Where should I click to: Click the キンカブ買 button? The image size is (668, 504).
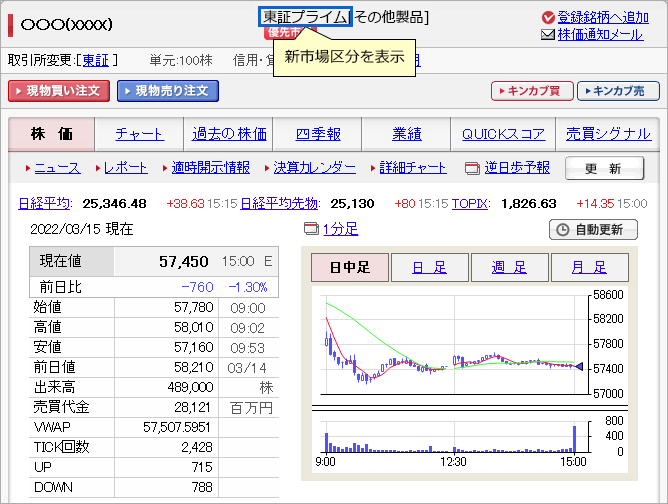pos(532,91)
